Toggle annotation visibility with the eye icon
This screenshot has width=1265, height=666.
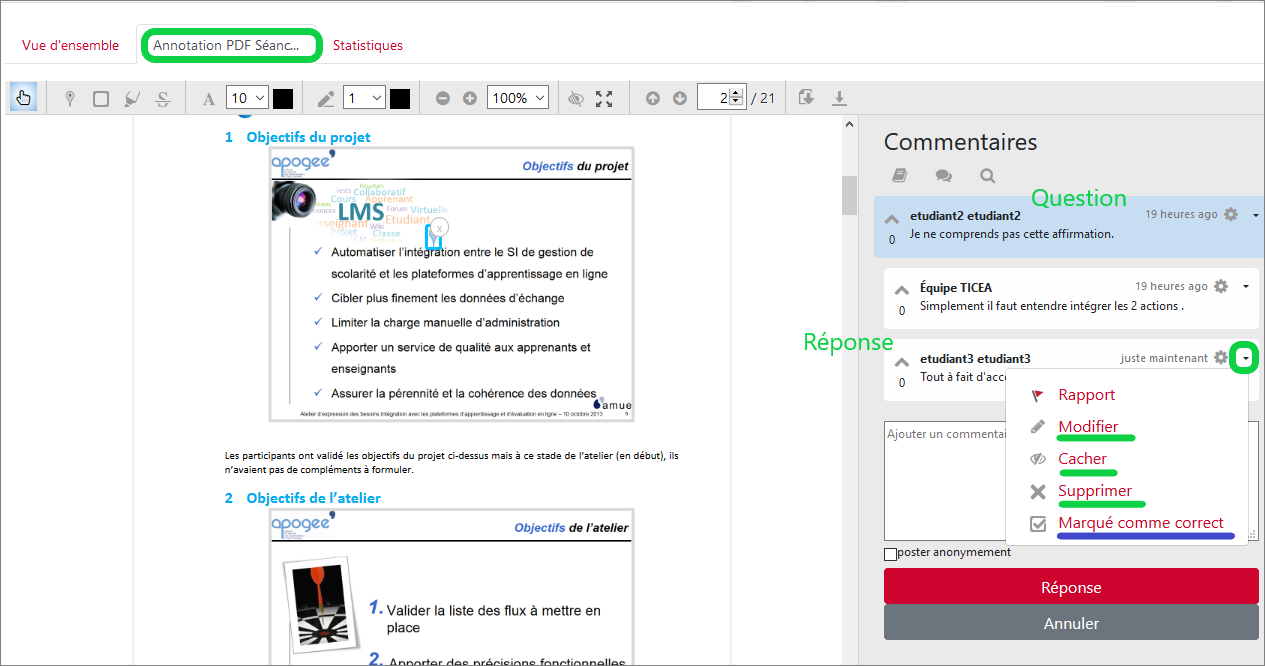coord(575,98)
